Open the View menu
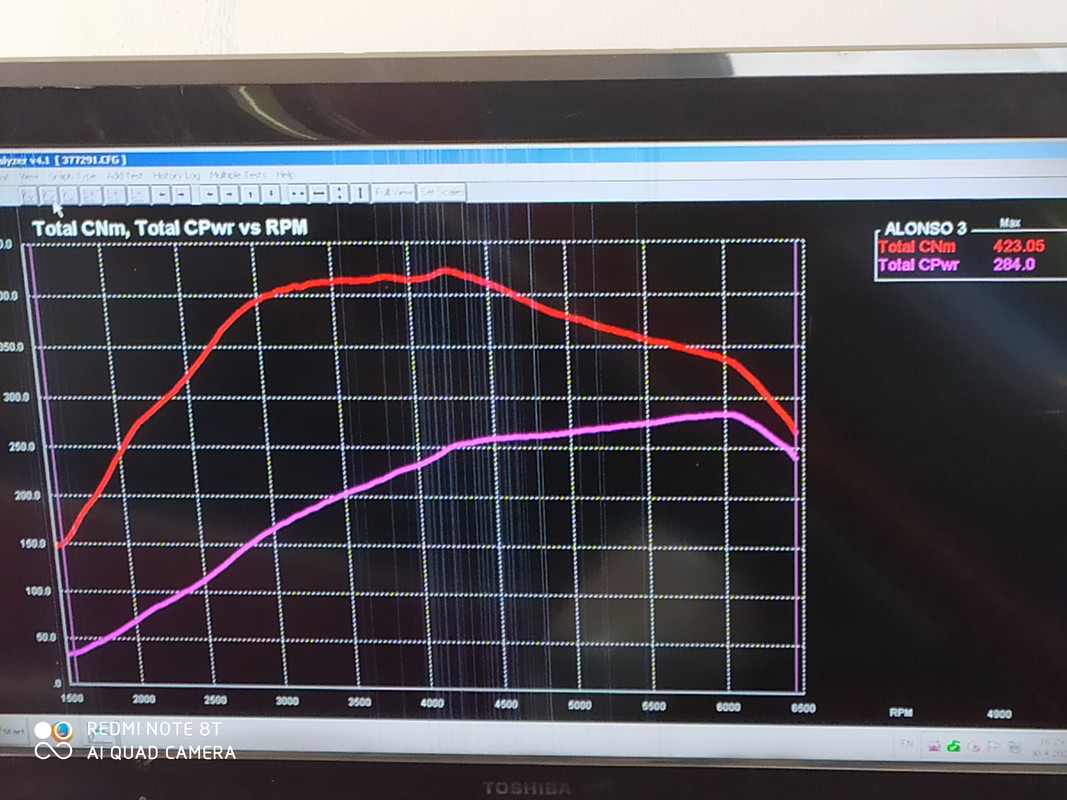Screen dimensions: 1067x800 click(29, 176)
